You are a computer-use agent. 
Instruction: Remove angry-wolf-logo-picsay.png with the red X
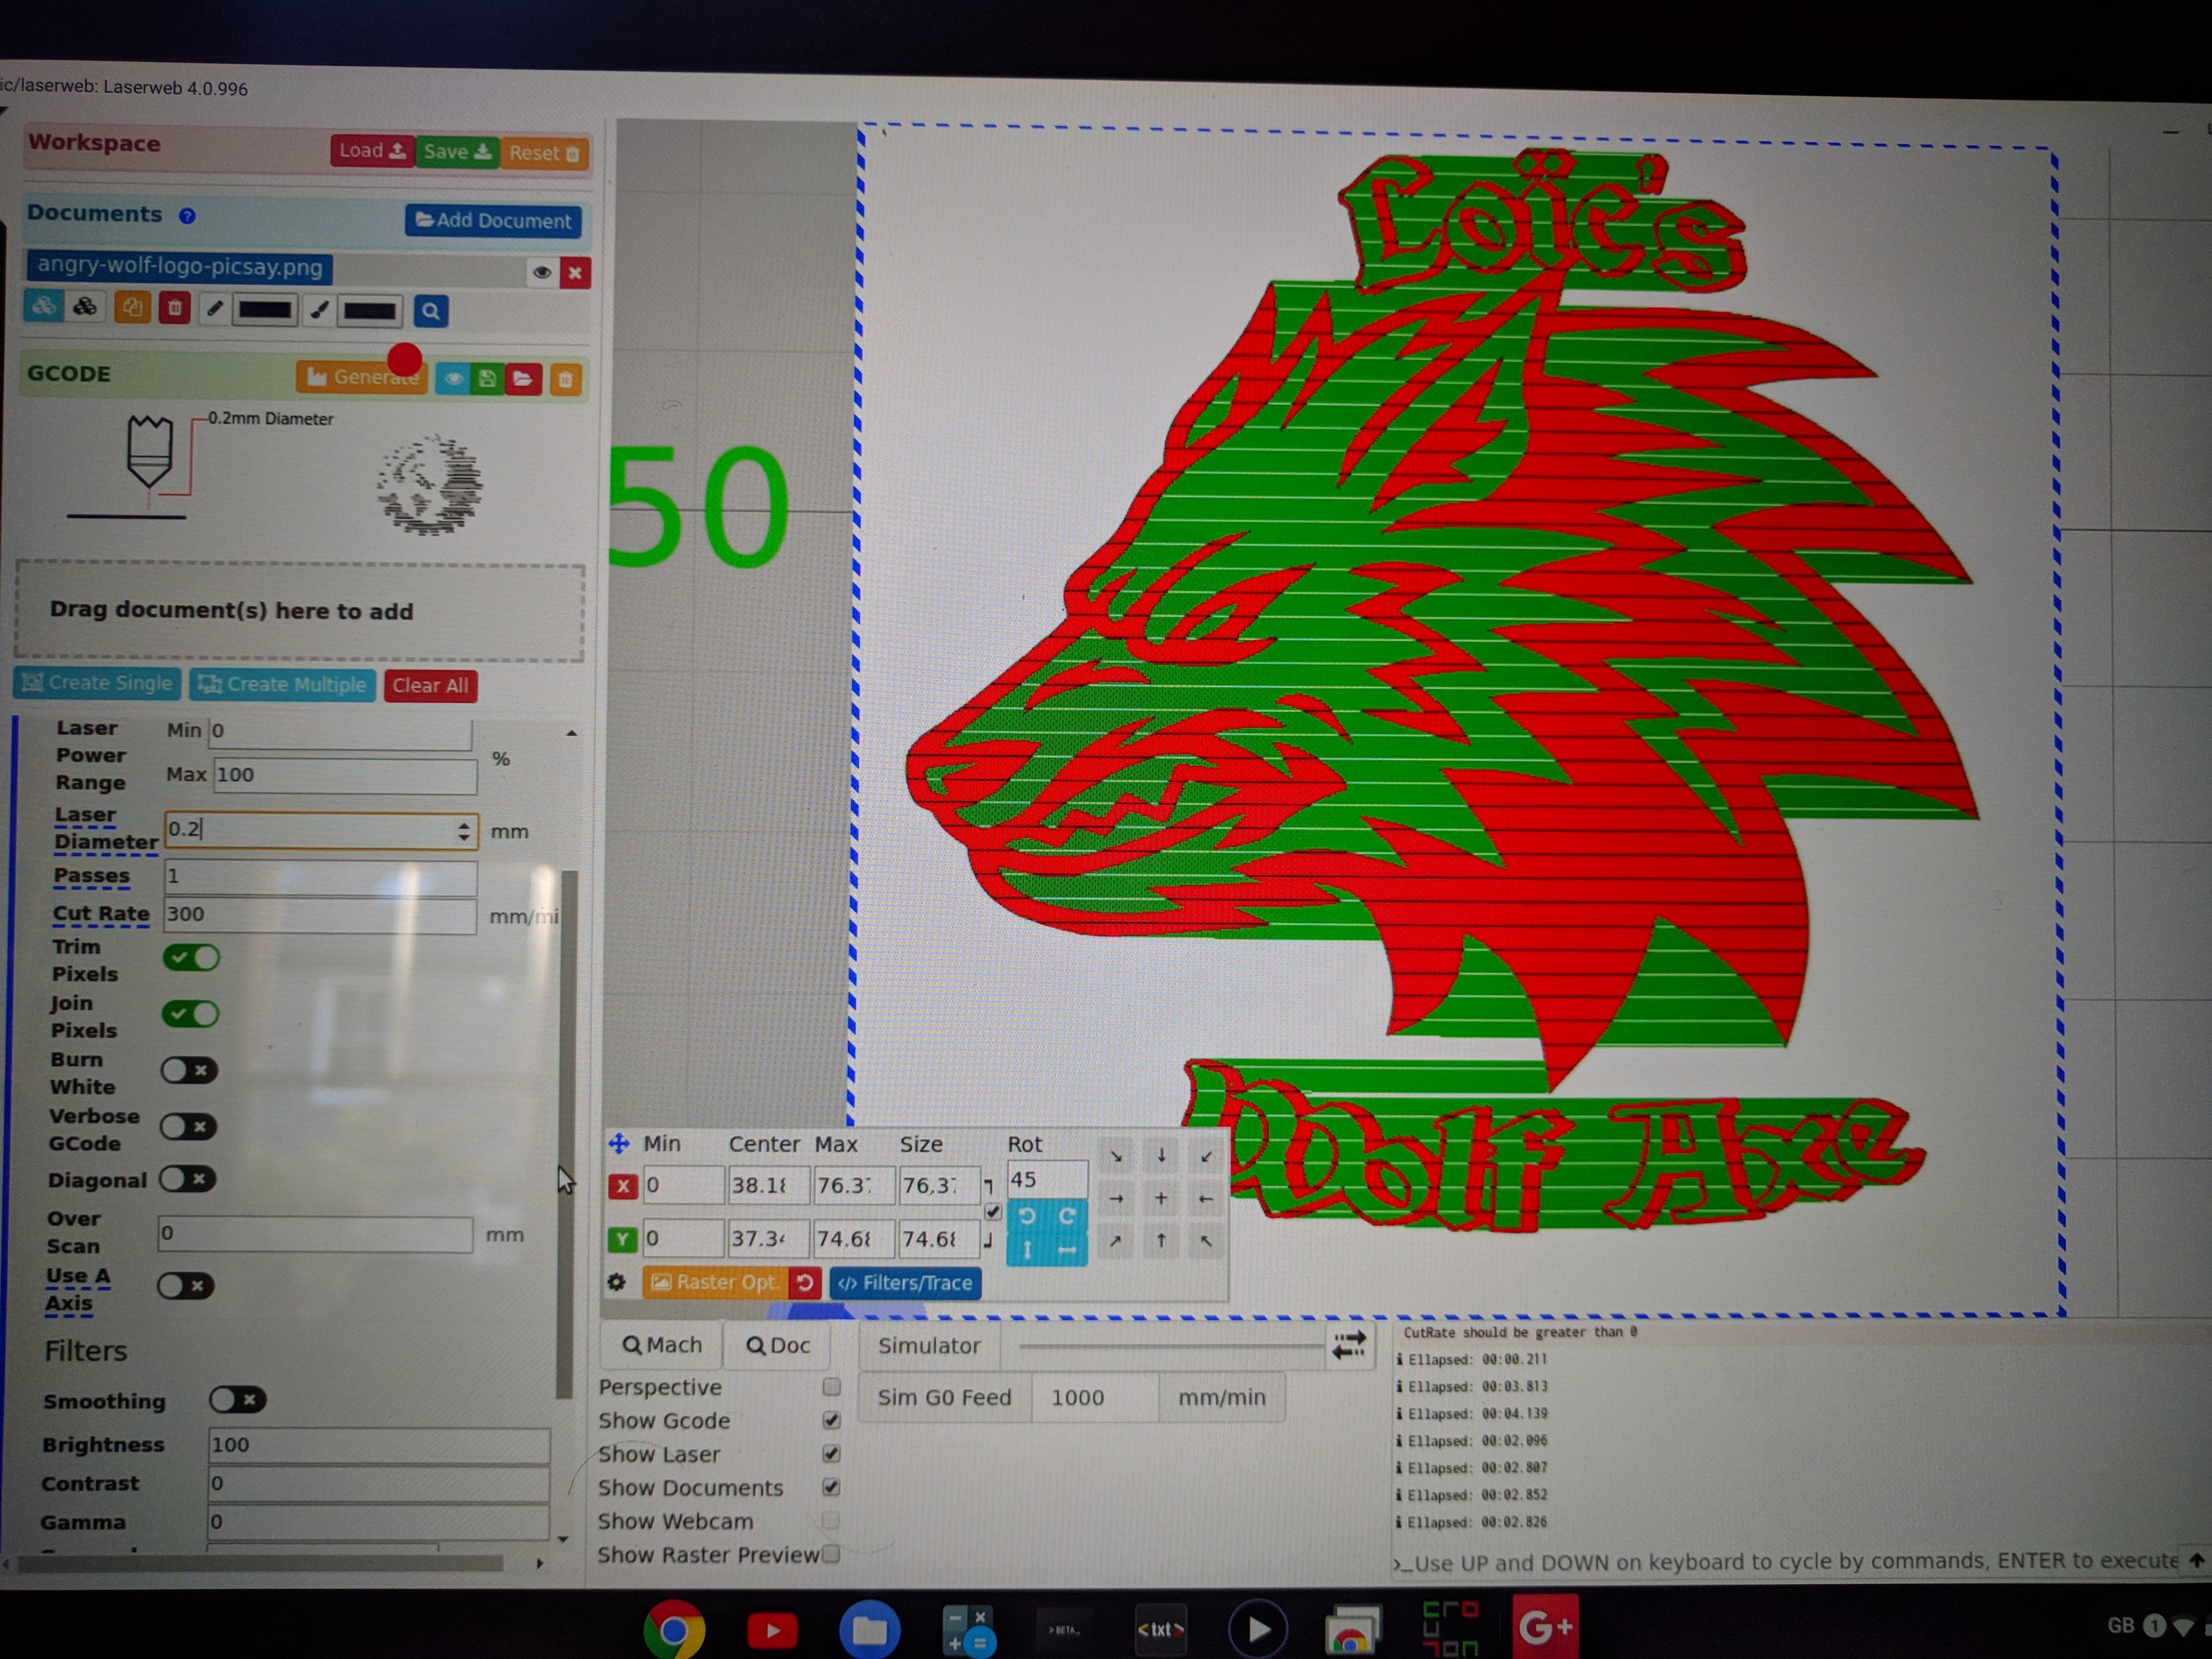(x=575, y=272)
